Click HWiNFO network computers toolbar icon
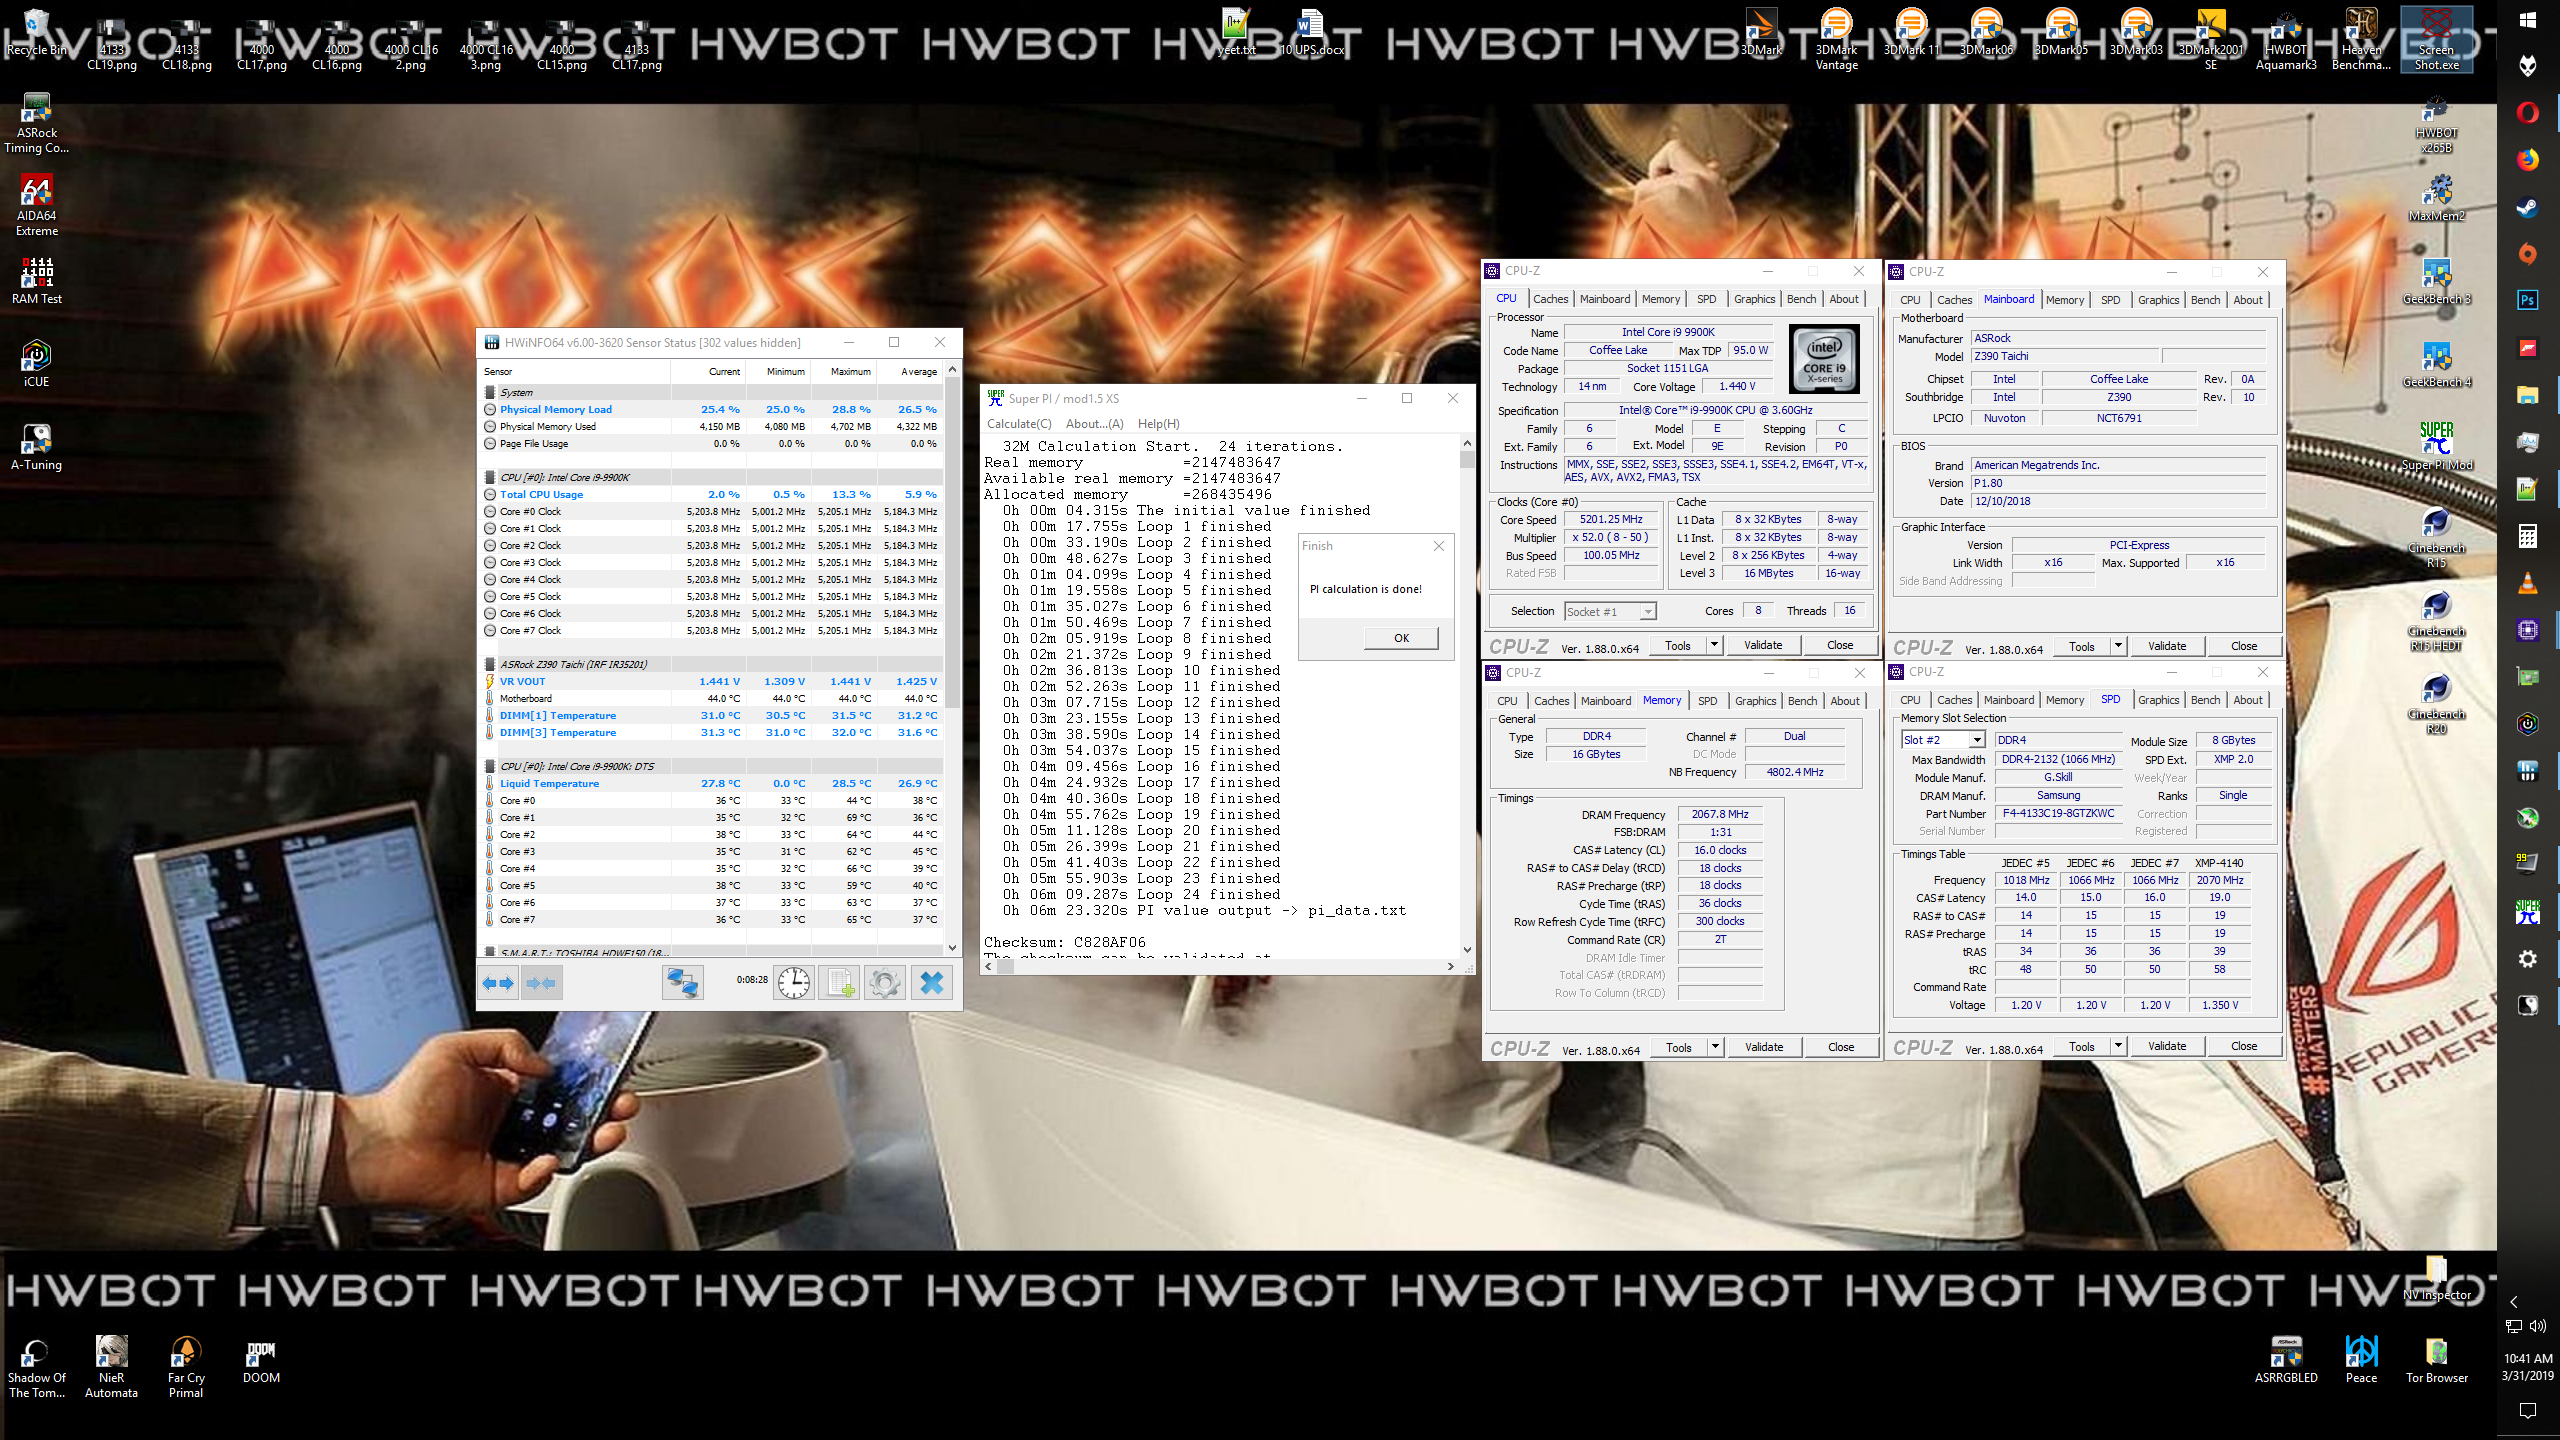Viewport: 2560px width, 1440px height. point(682,983)
